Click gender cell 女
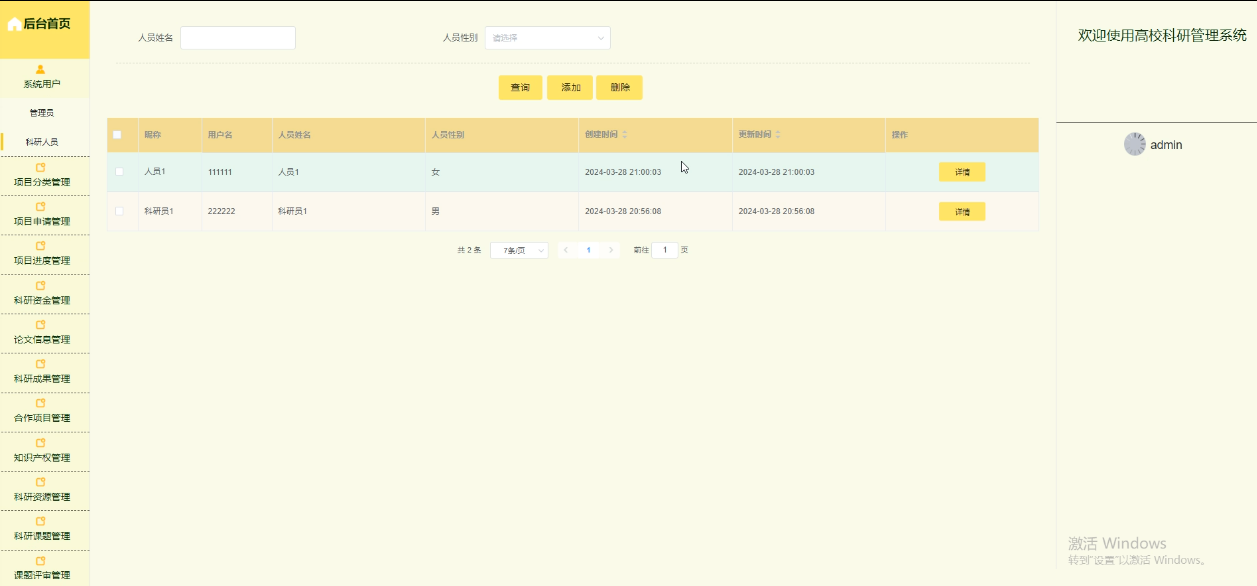 435,172
